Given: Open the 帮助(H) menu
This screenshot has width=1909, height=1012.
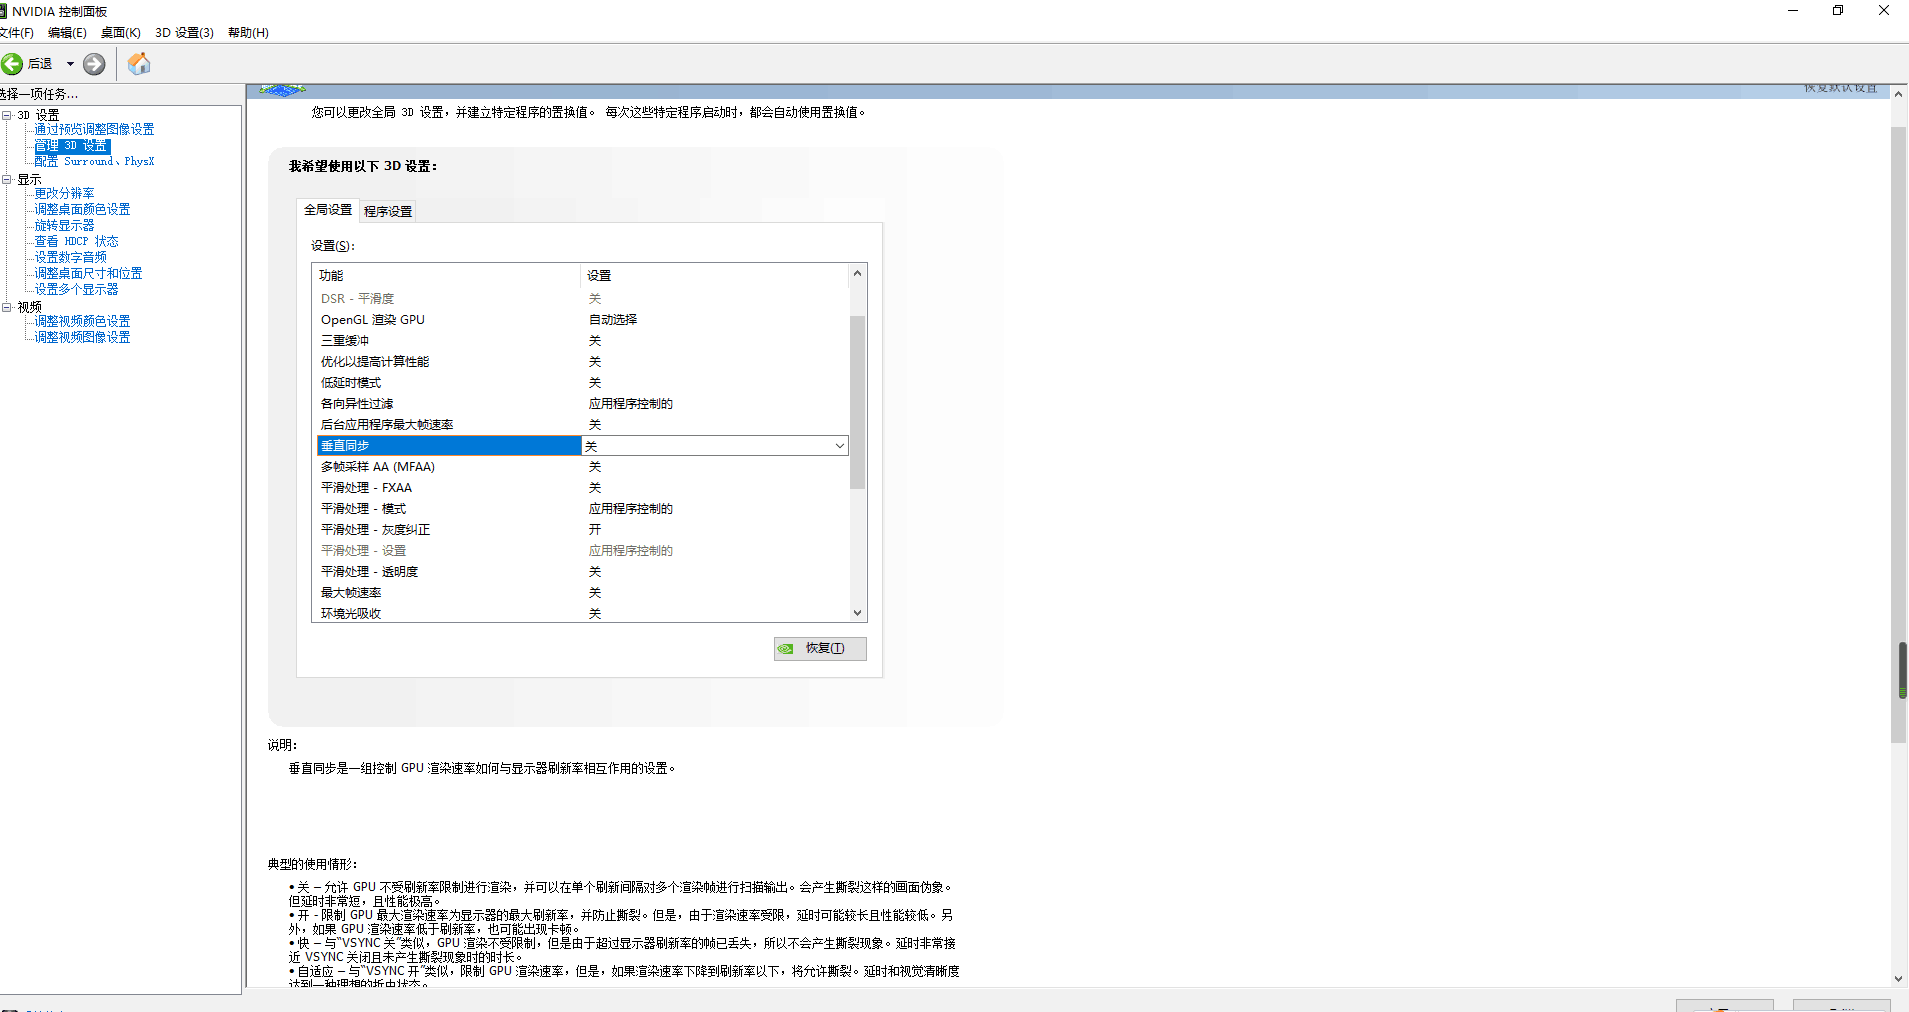Looking at the screenshot, I should point(248,33).
